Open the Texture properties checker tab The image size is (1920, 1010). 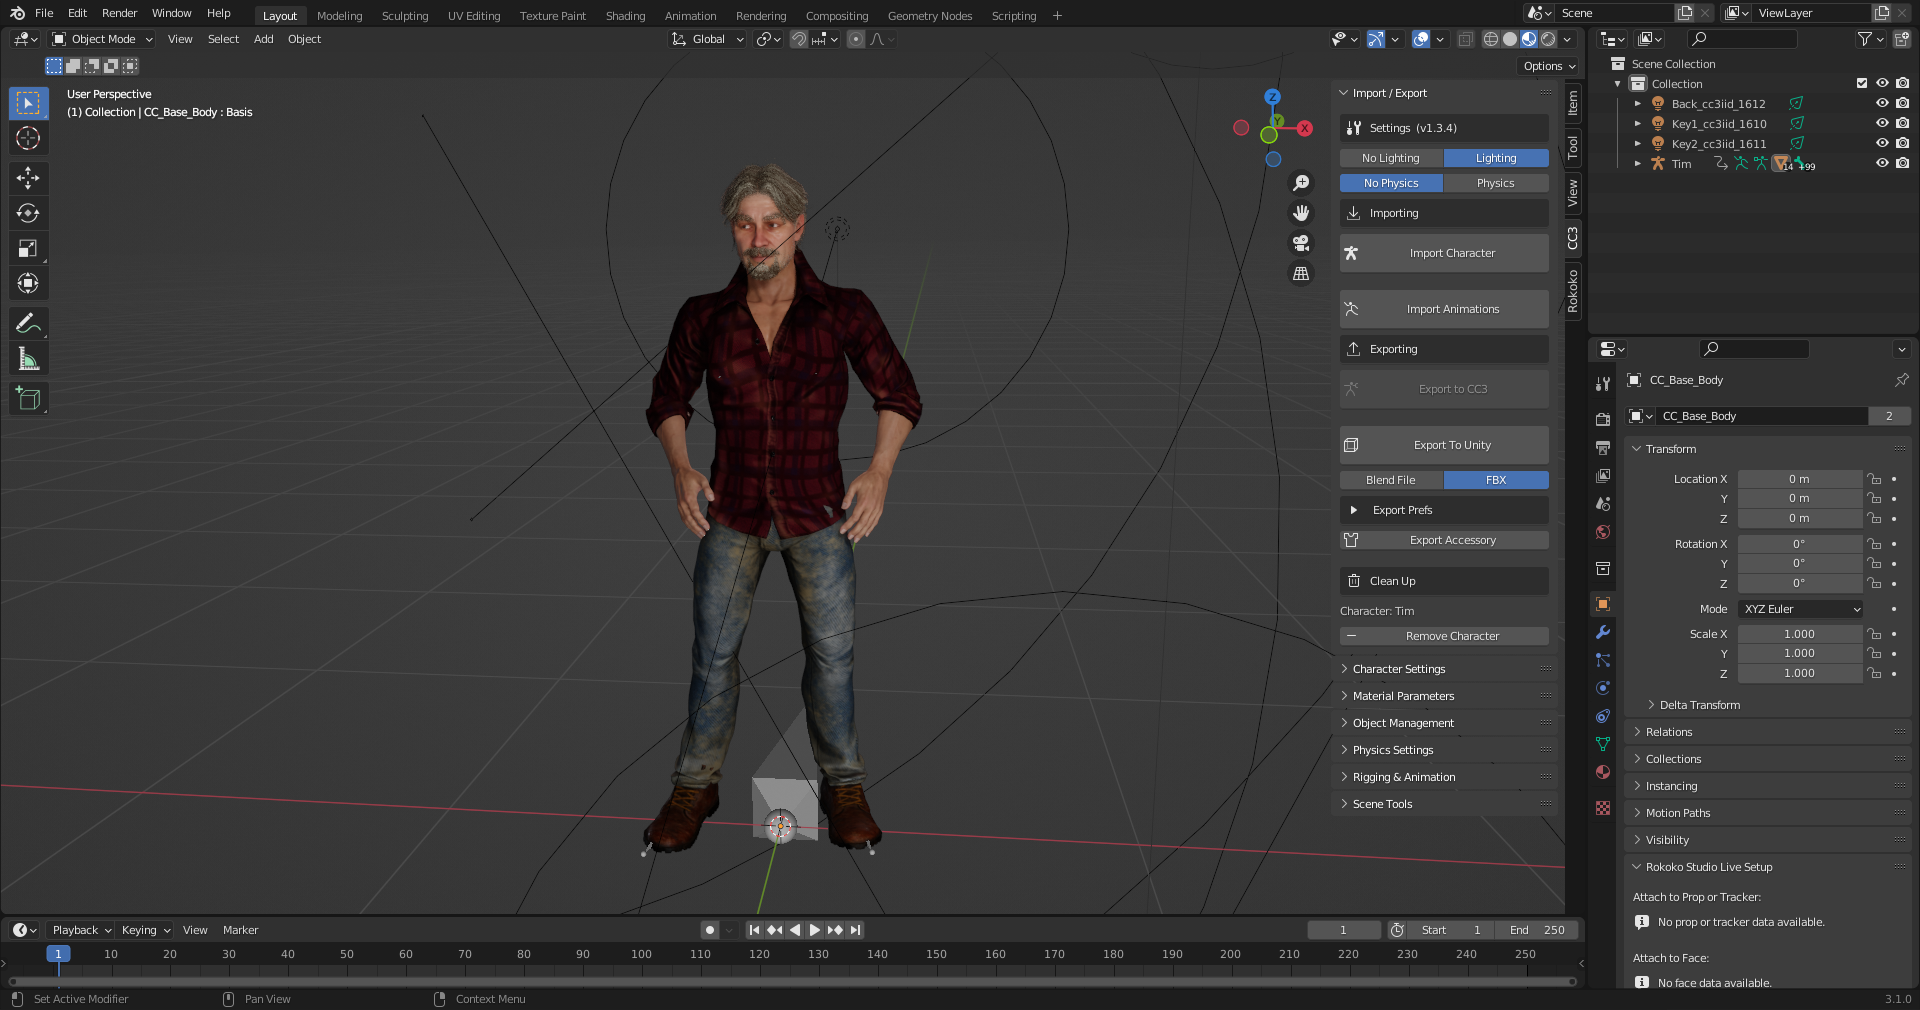[1603, 808]
